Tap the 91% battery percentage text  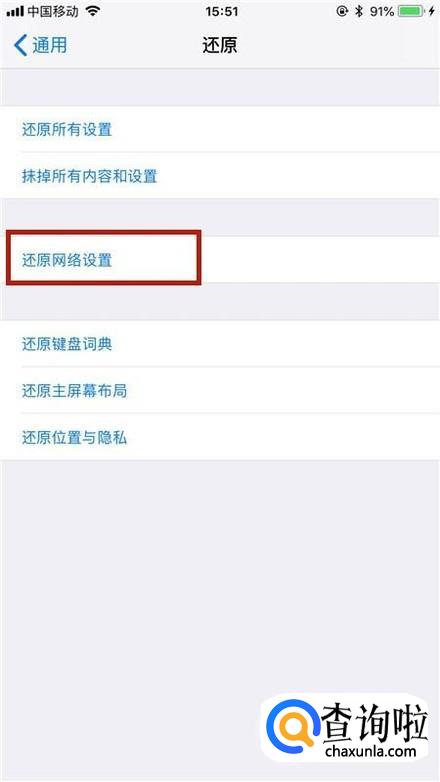pos(382,11)
